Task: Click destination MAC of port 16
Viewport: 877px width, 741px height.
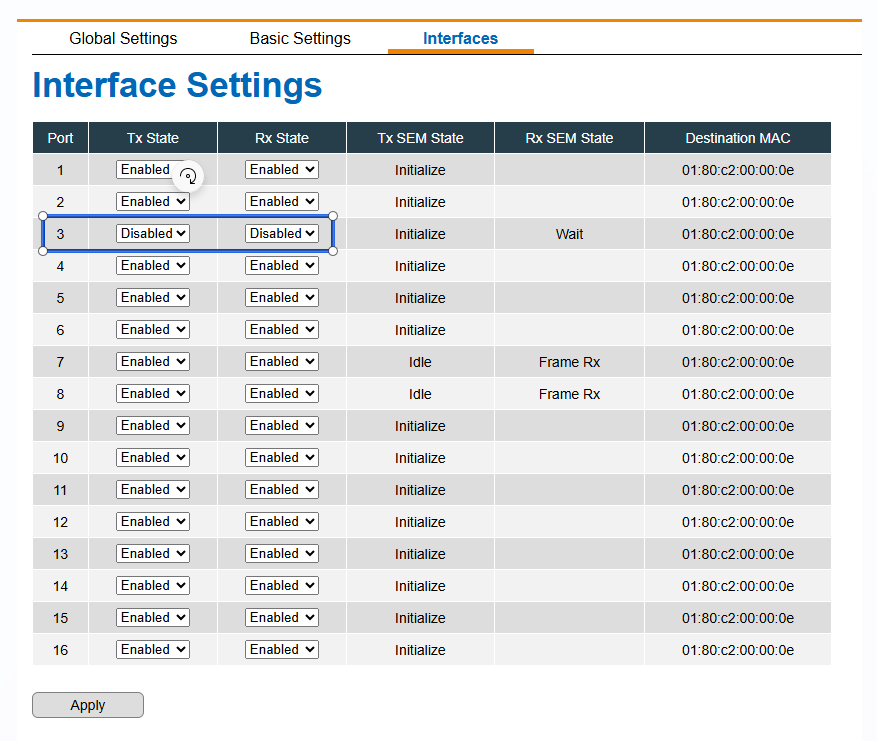Action: tap(738, 650)
